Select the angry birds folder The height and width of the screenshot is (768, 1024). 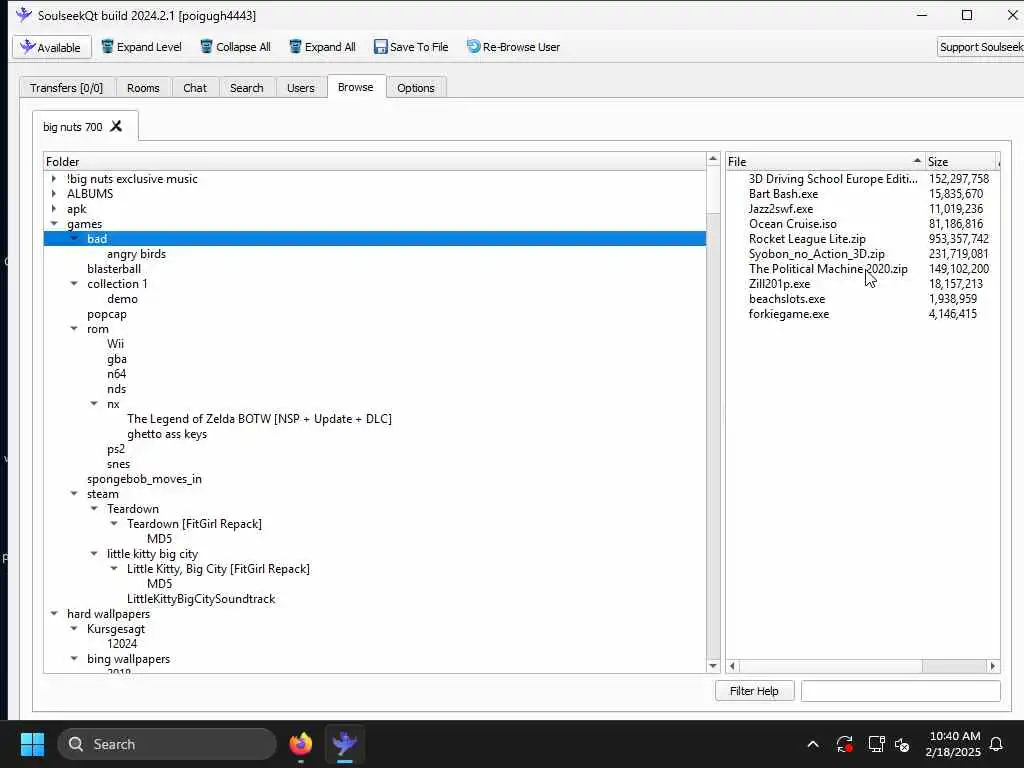(136, 253)
